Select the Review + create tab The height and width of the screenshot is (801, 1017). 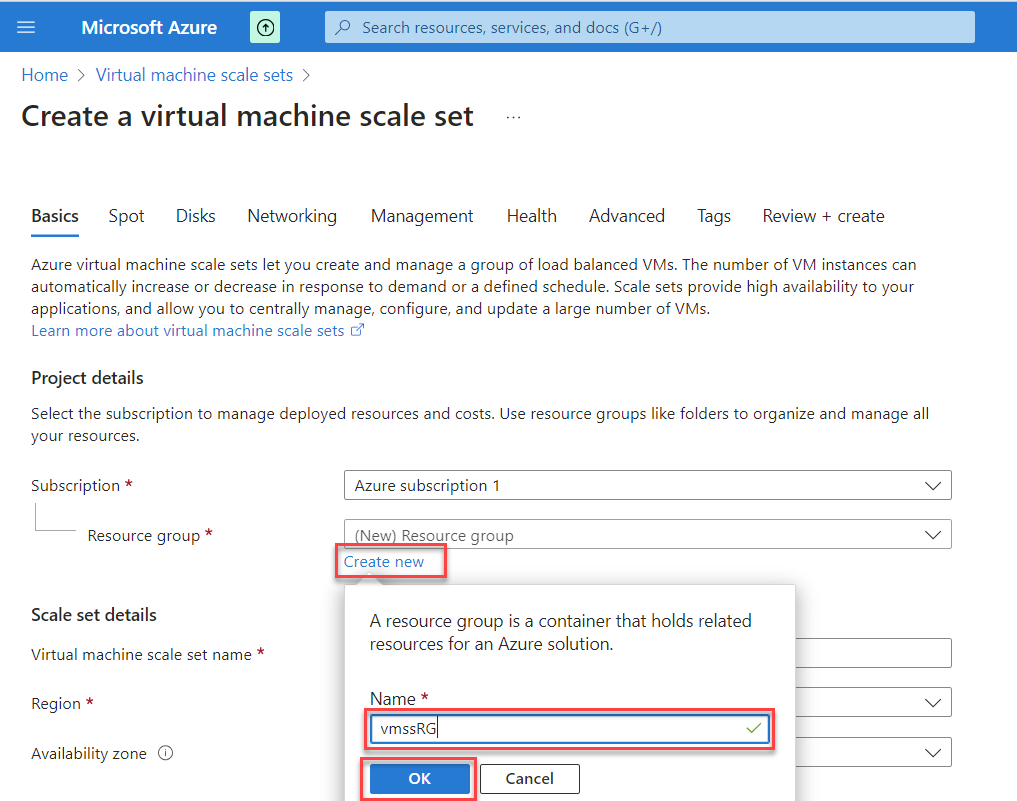822,216
